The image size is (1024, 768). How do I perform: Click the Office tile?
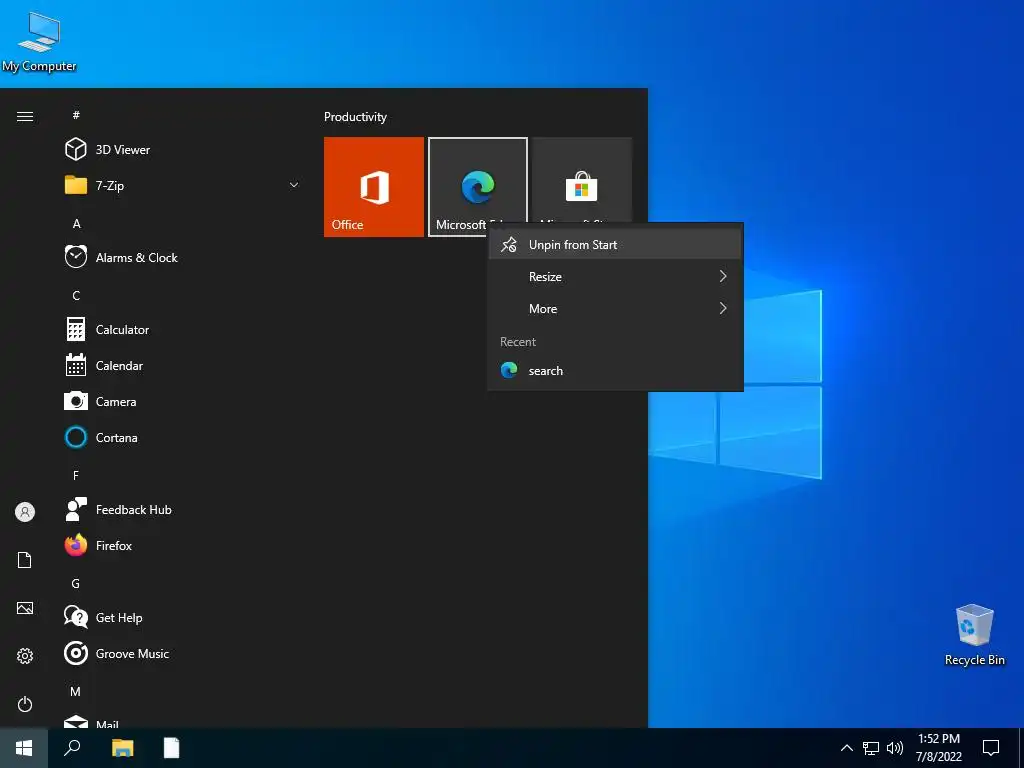(x=374, y=187)
